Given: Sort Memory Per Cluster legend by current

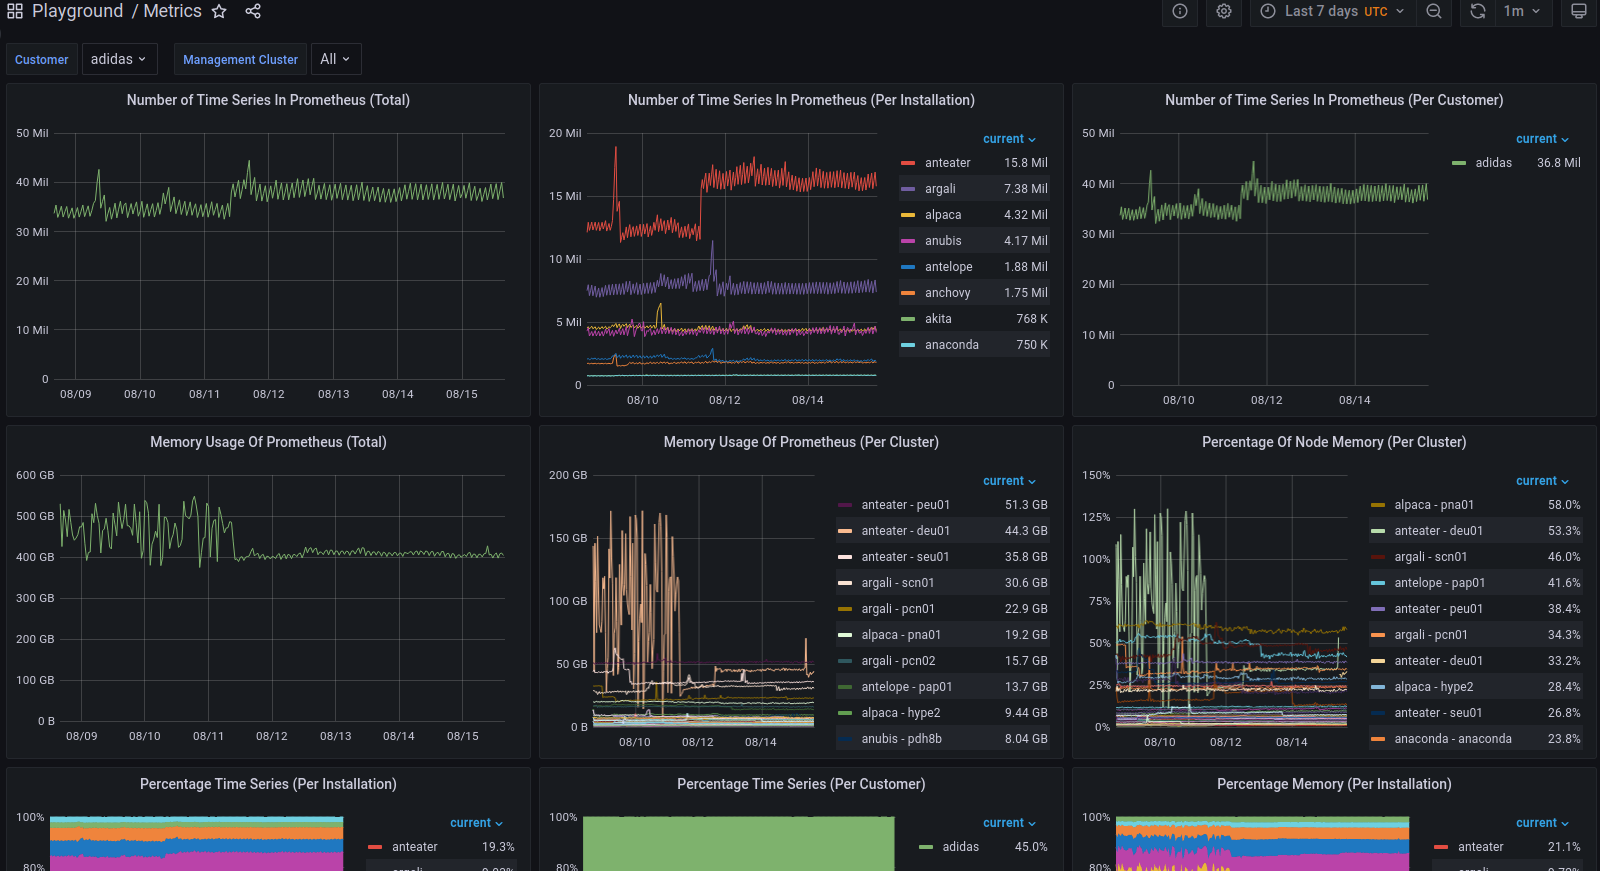Looking at the screenshot, I should point(1009,481).
